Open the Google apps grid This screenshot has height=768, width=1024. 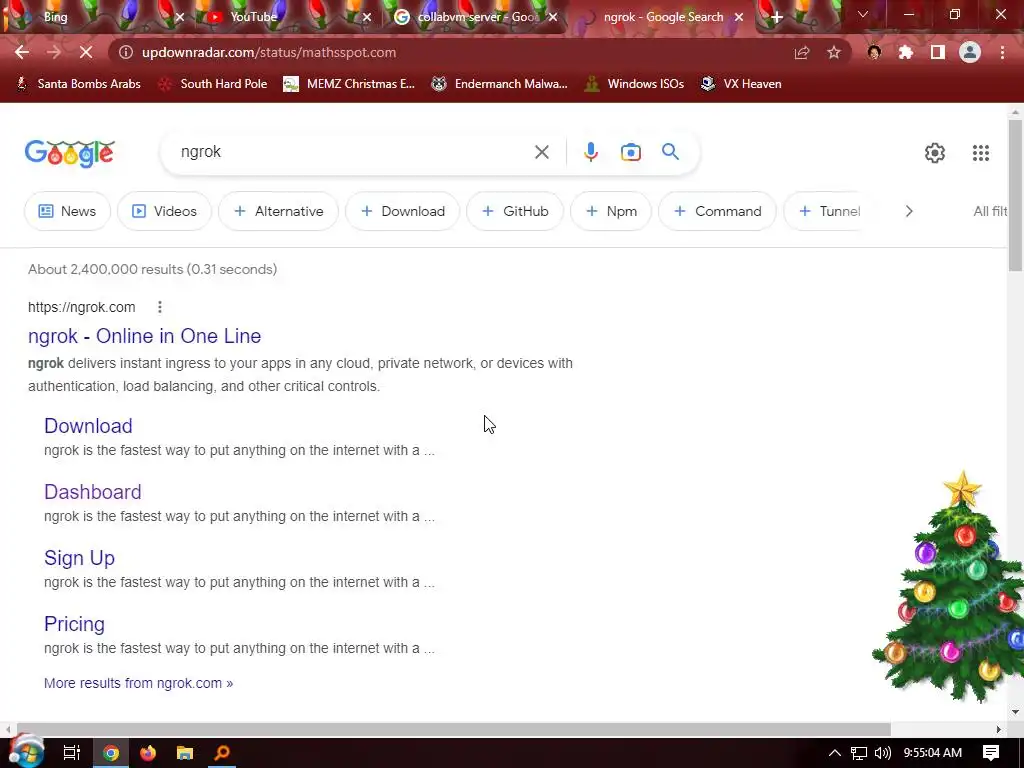click(981, 153)
